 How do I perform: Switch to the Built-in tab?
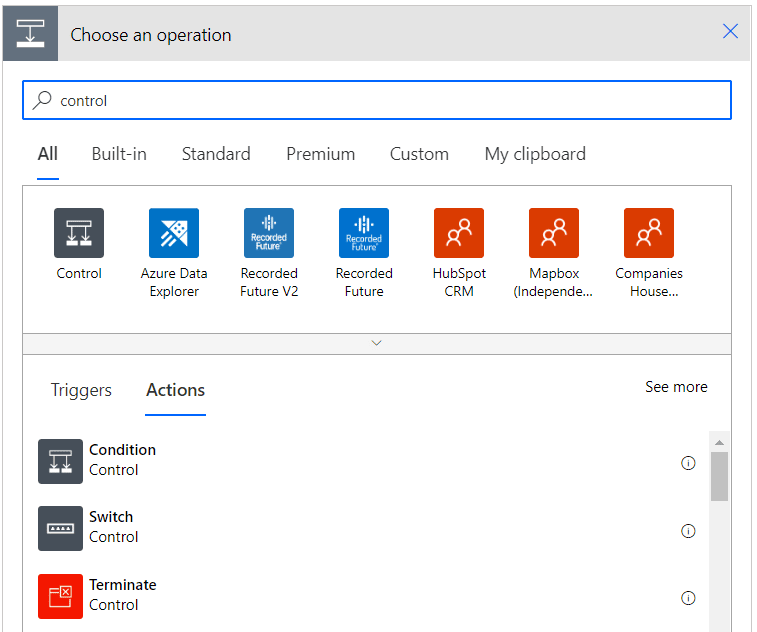tap(119, 154)
